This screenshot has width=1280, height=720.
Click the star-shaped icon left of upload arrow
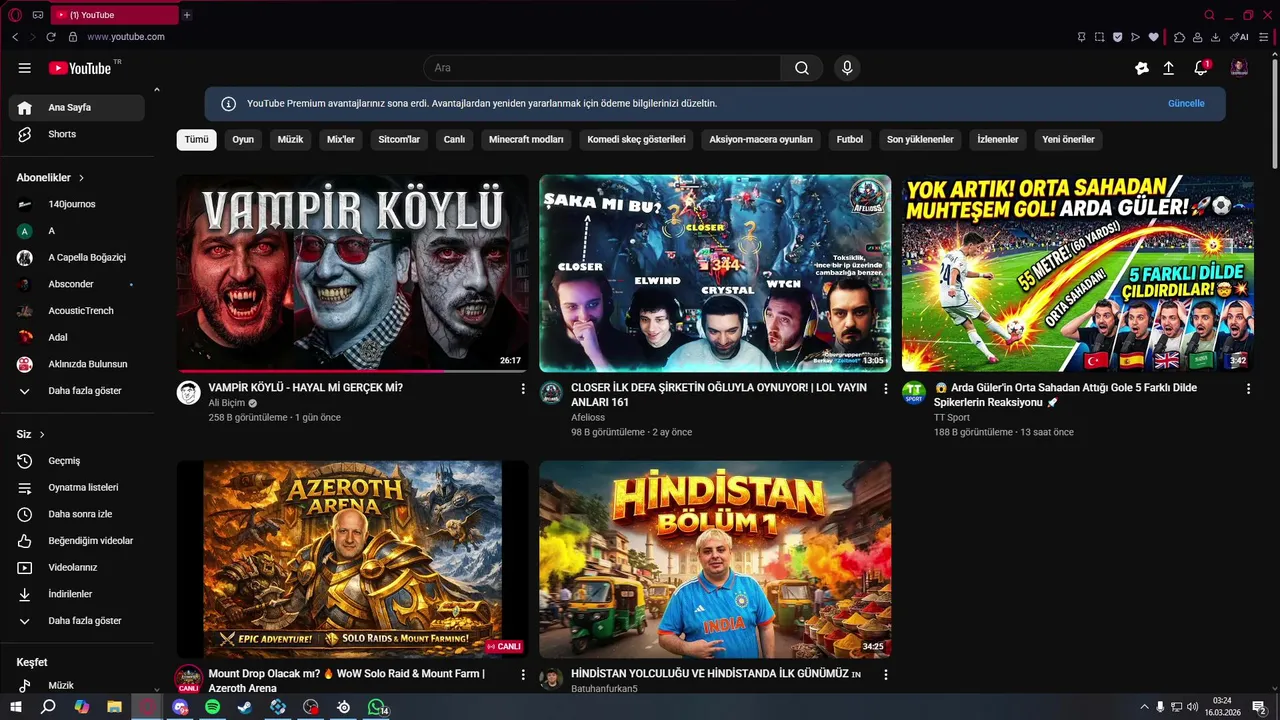pos(1141,68)
